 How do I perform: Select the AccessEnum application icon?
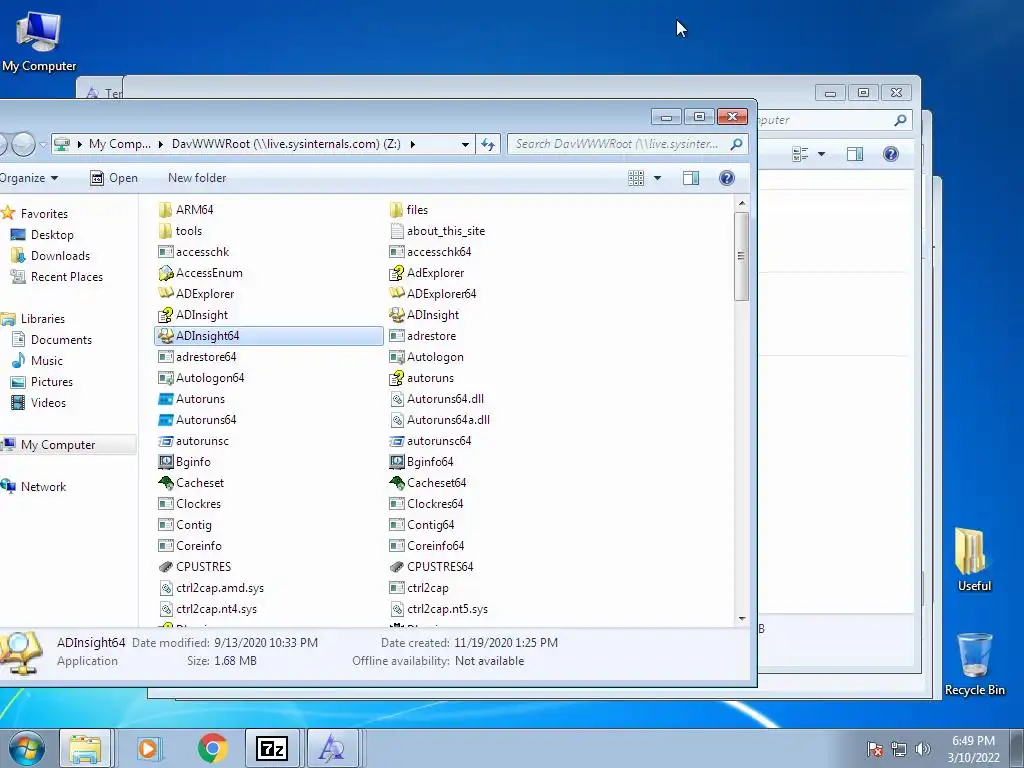(165, 273)
